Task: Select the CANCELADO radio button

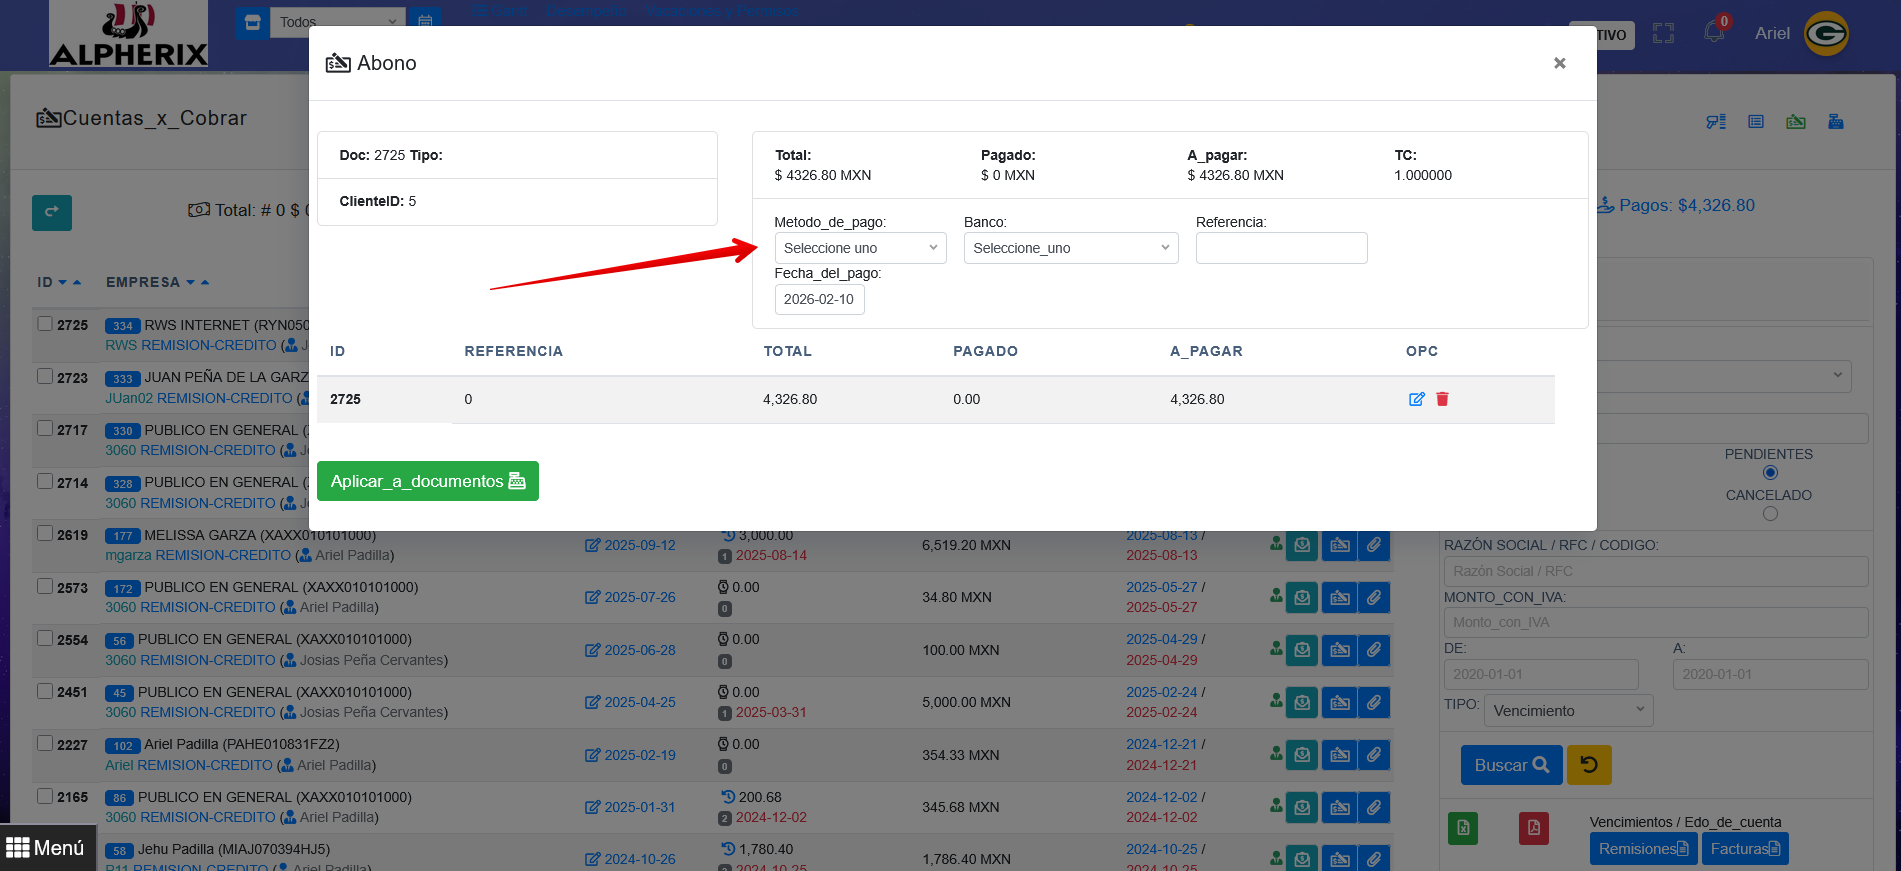Action: 1770,514
